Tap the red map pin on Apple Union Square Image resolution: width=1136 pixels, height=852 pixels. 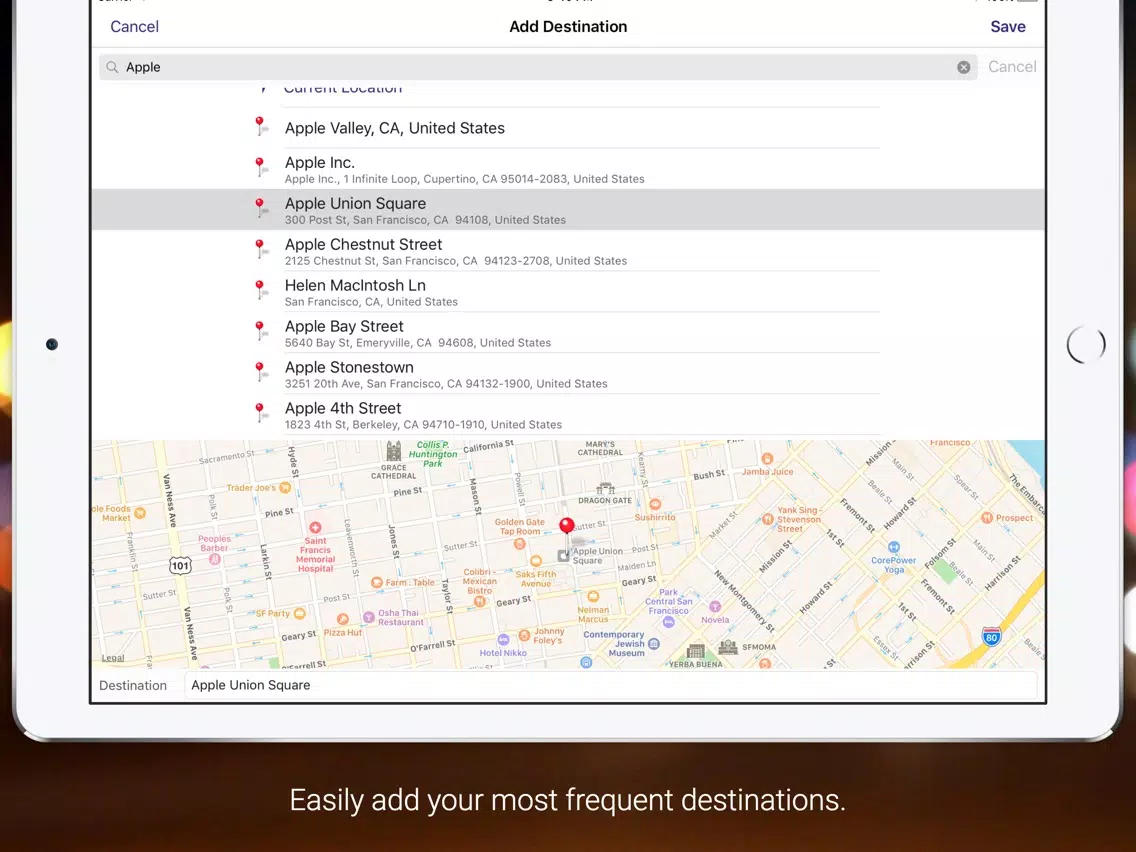[567, 527]
